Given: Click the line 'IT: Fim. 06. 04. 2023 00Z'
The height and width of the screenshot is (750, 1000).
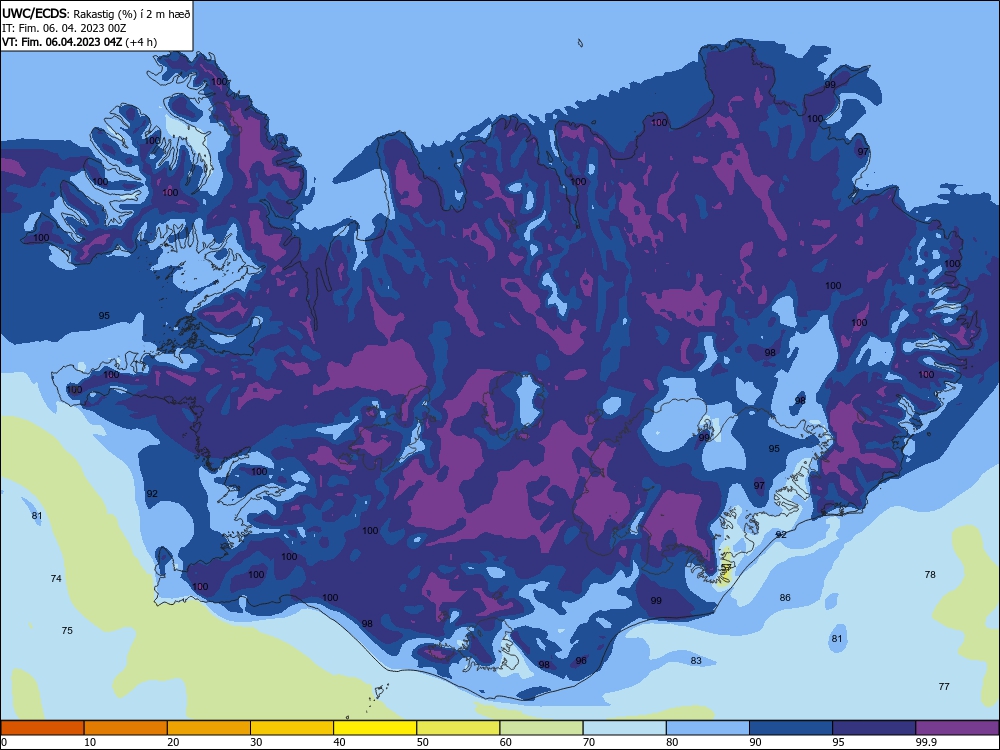Looking at the screenshot, I should point(64,28).
